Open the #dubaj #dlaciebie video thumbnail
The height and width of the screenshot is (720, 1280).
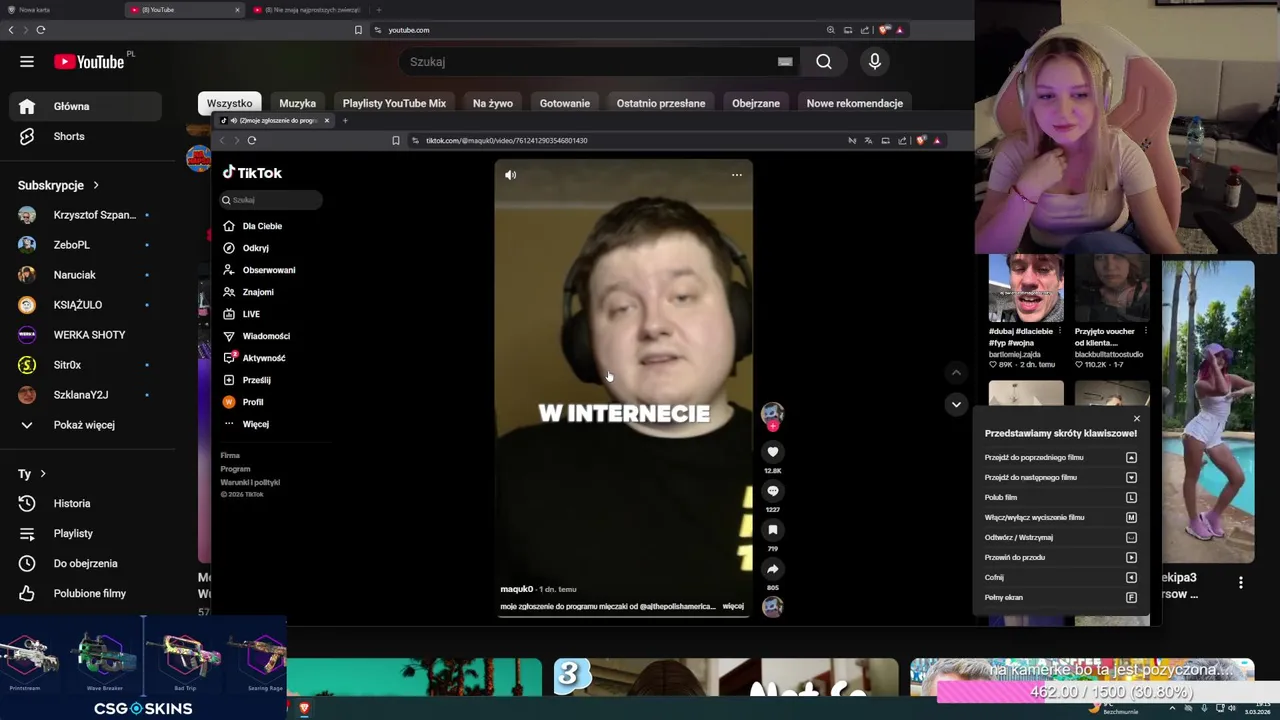tap(1026, 289)
